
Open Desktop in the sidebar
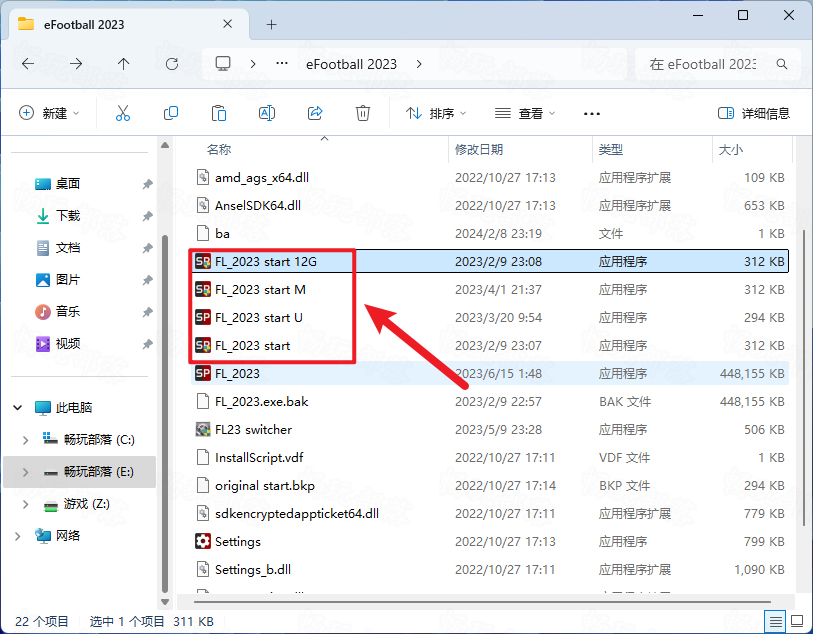pos(67,184)
